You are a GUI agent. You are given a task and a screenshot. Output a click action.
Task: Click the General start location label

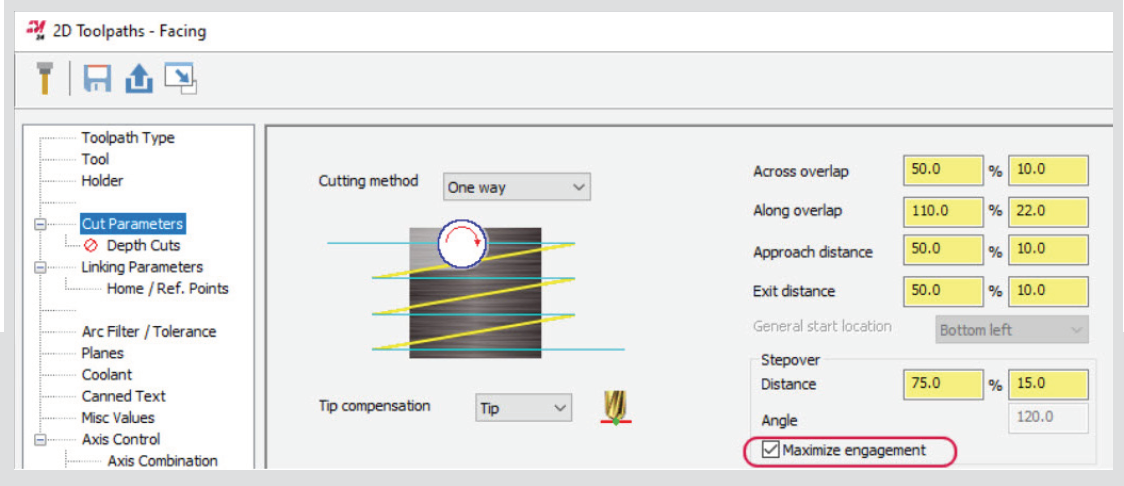click(x=822, y=326)
